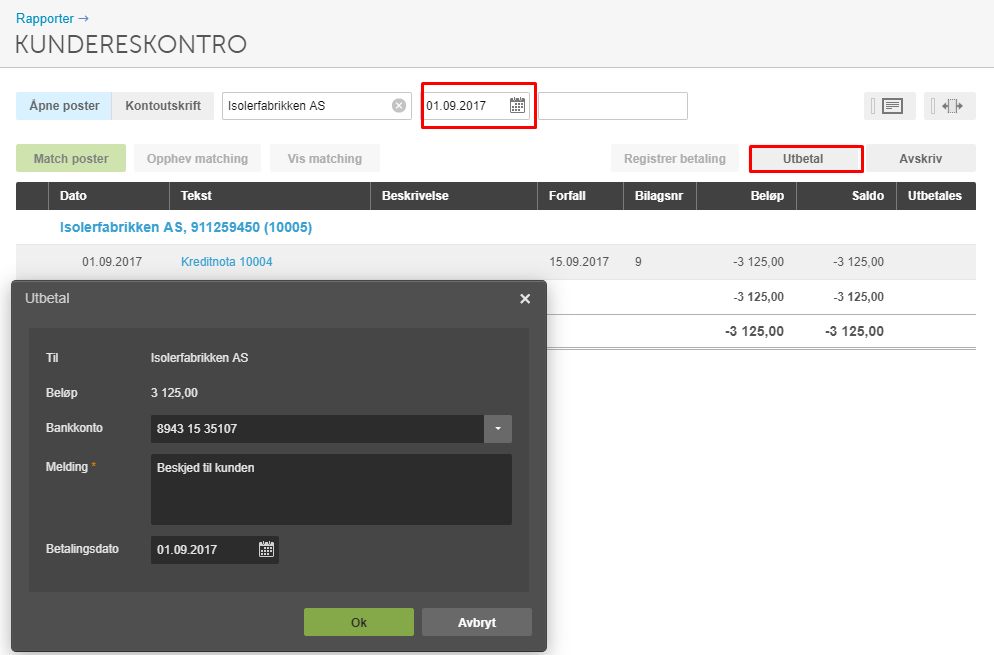The image size is (994, 655).
Task: Clear the Isolerfabrikken AS customer filter
Action: coord(399,106)
